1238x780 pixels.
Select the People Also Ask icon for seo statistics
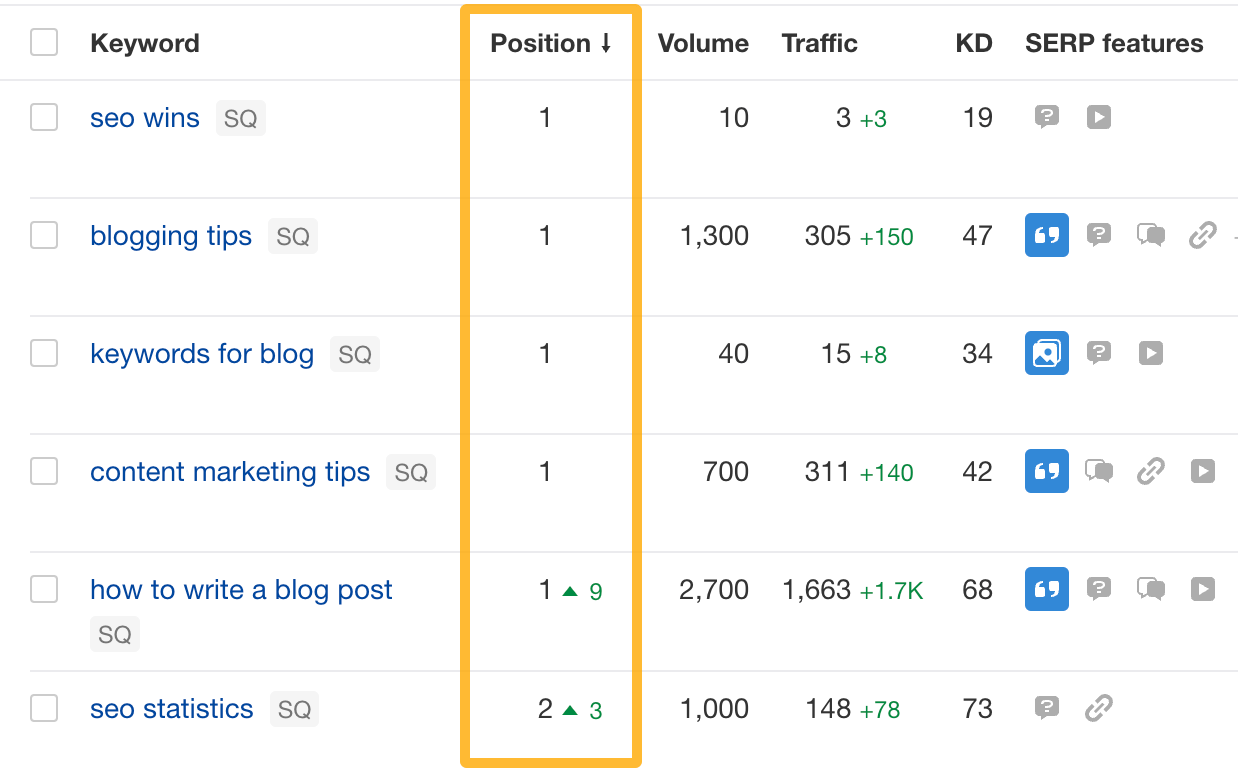pos(1046,708)
